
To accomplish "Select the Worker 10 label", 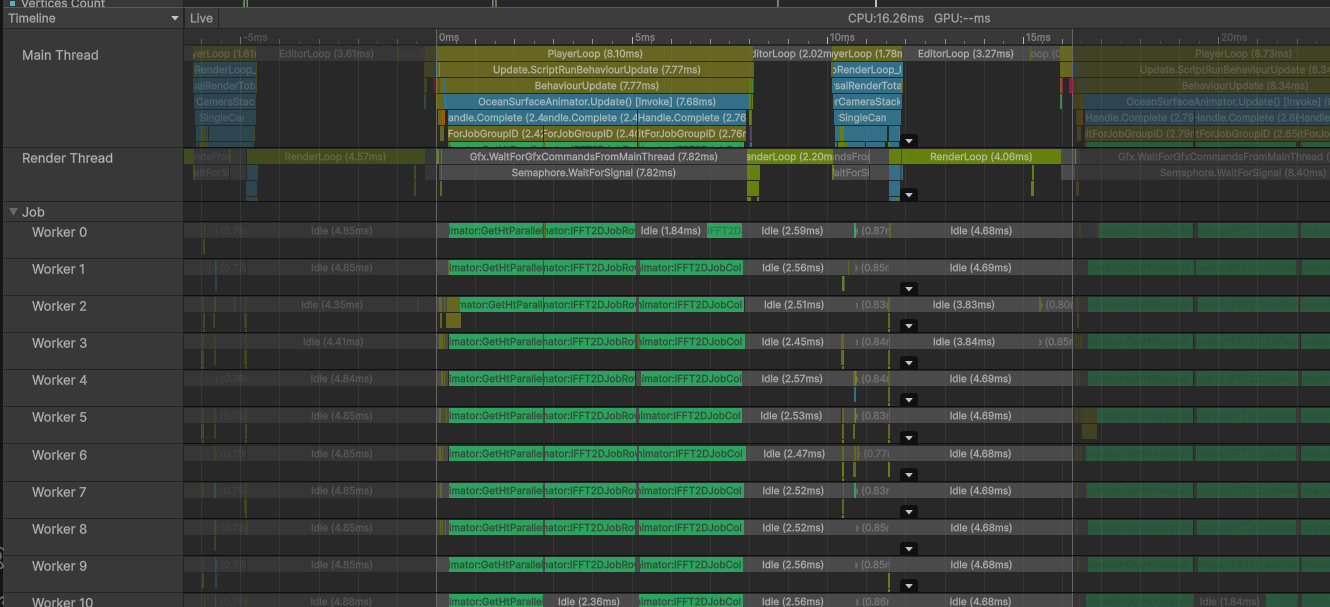I will click(x=63, y=602).
